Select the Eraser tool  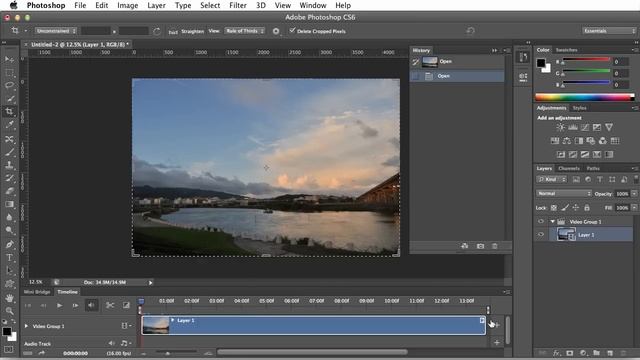point(9,191)
